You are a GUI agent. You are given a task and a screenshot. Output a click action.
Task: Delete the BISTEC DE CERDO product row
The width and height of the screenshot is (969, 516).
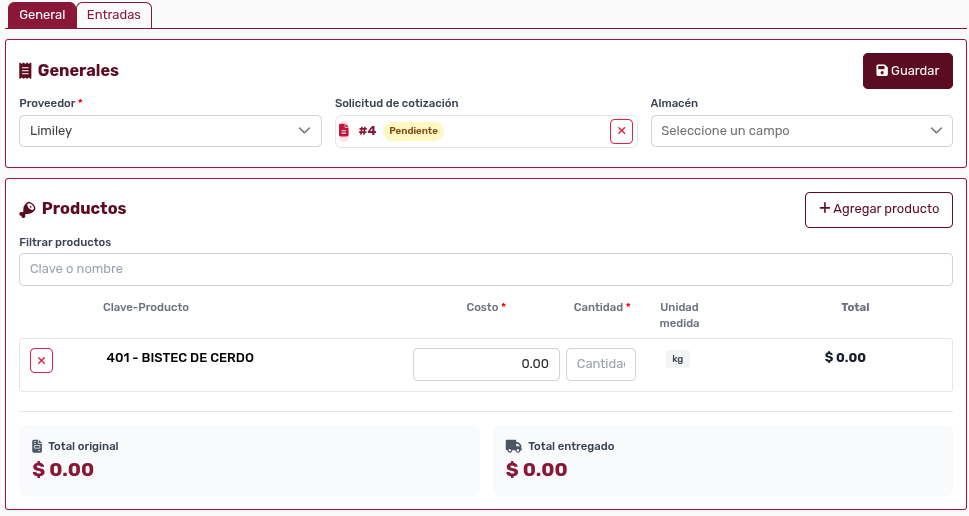[x=41, y=361]
